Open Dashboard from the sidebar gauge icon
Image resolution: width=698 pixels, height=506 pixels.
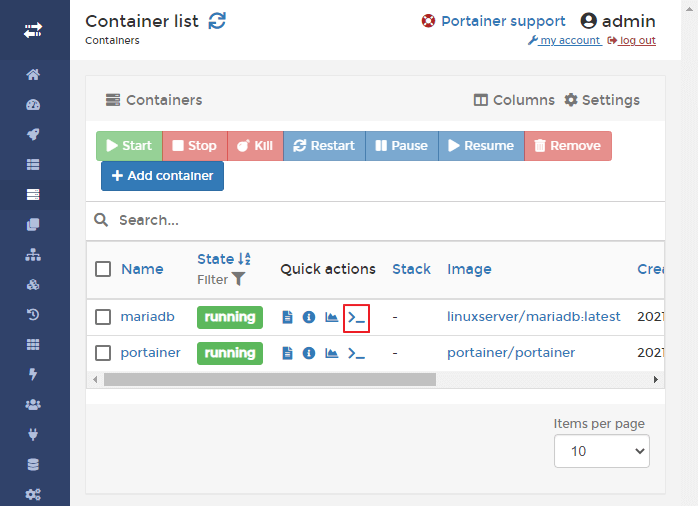click(x=33, y=105)
